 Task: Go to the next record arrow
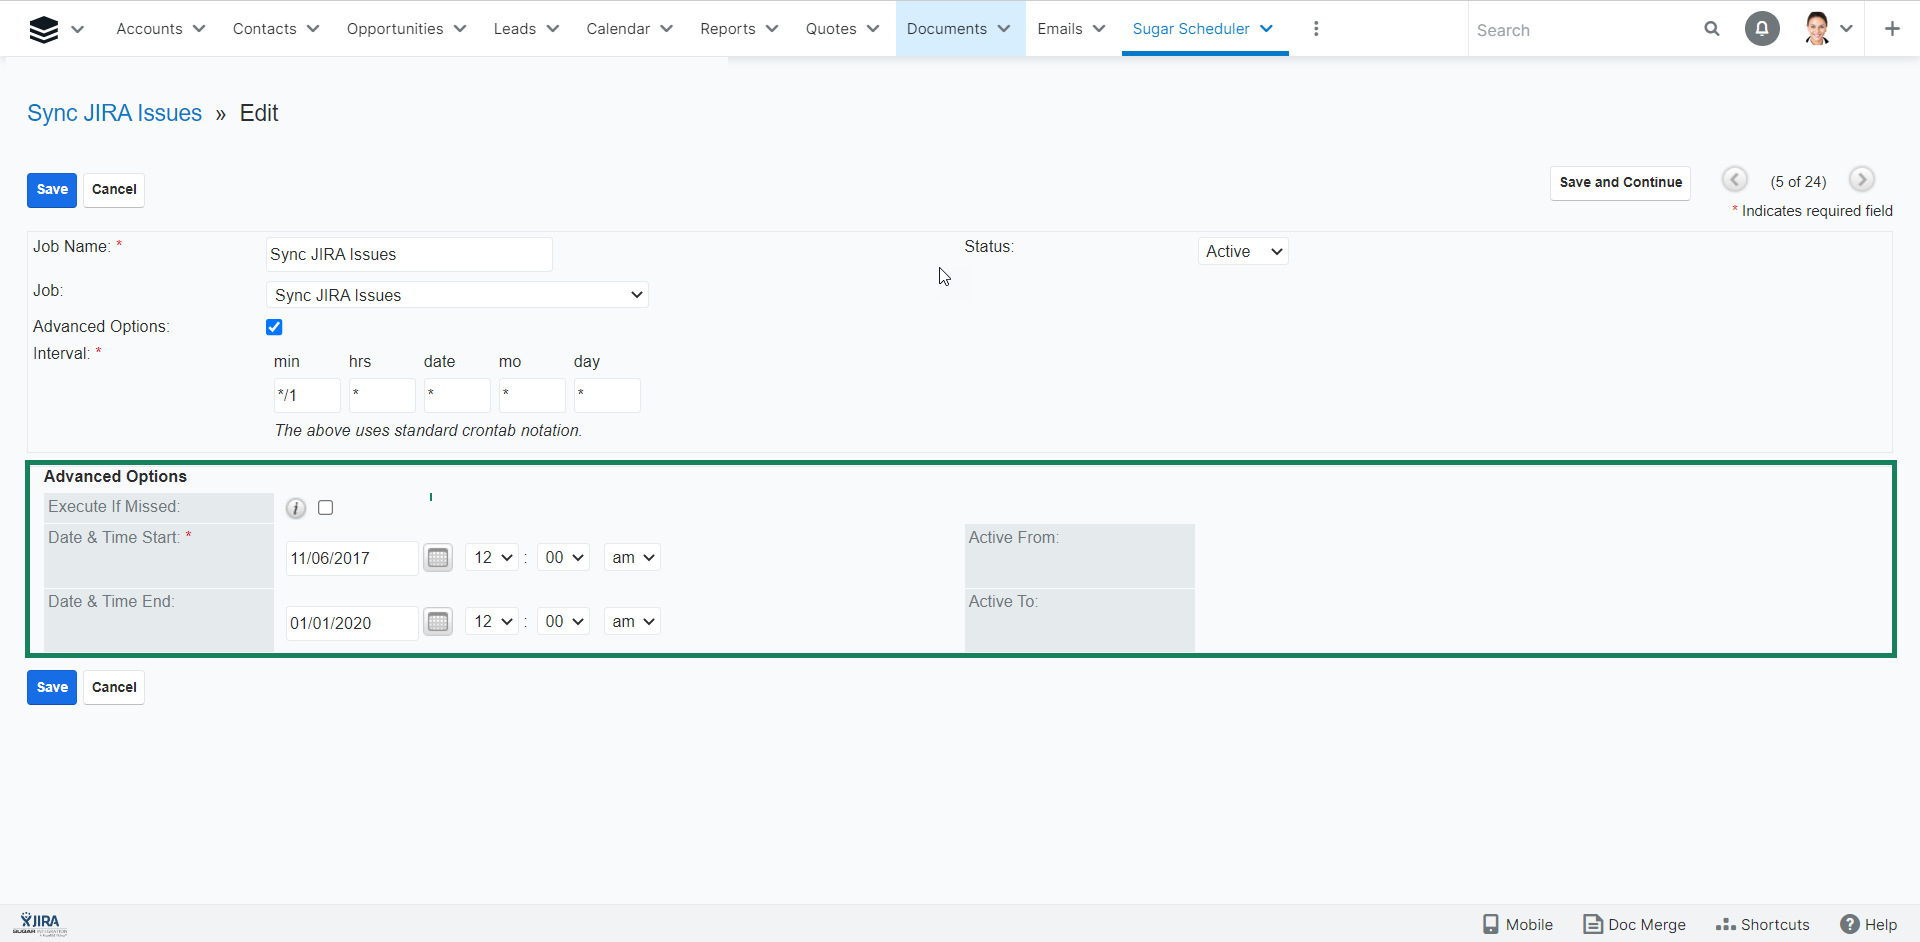click(x=1861, y=180)
